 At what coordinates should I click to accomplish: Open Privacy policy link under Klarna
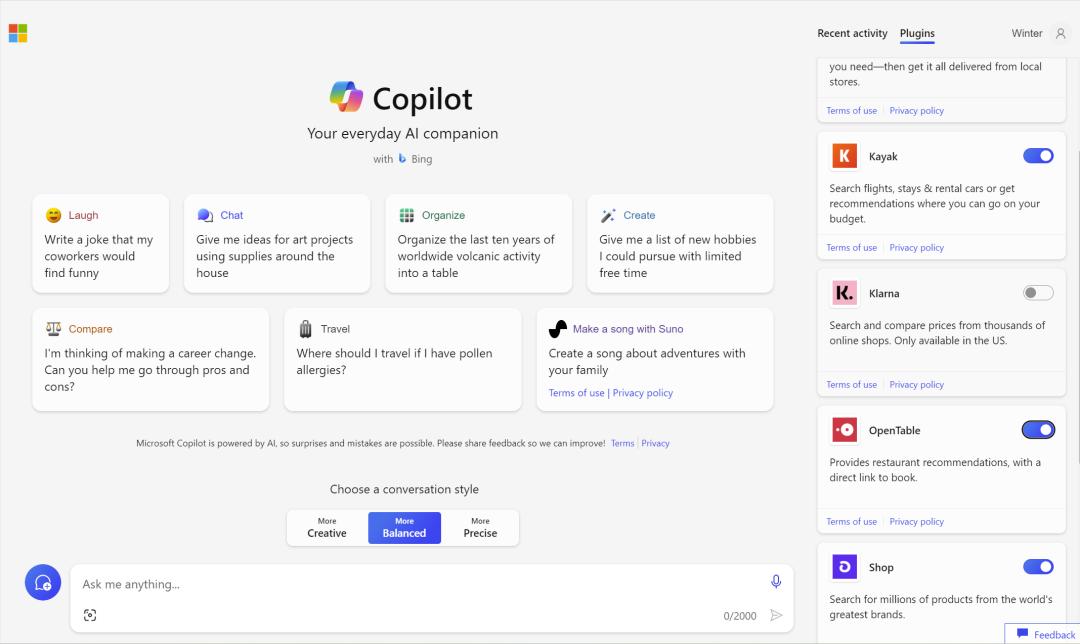coord(916,385)
